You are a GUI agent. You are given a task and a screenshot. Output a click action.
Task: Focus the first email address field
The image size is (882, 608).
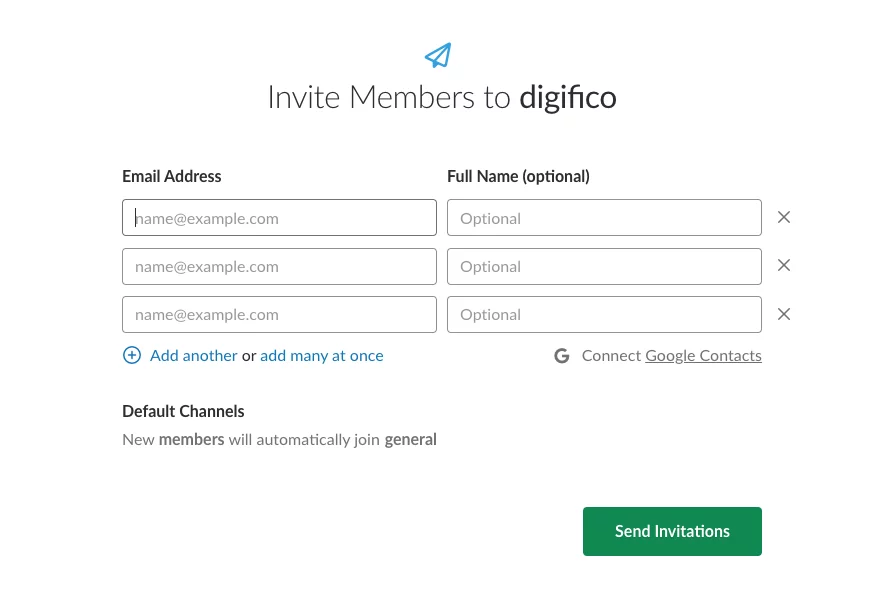[x=279, y=218]
